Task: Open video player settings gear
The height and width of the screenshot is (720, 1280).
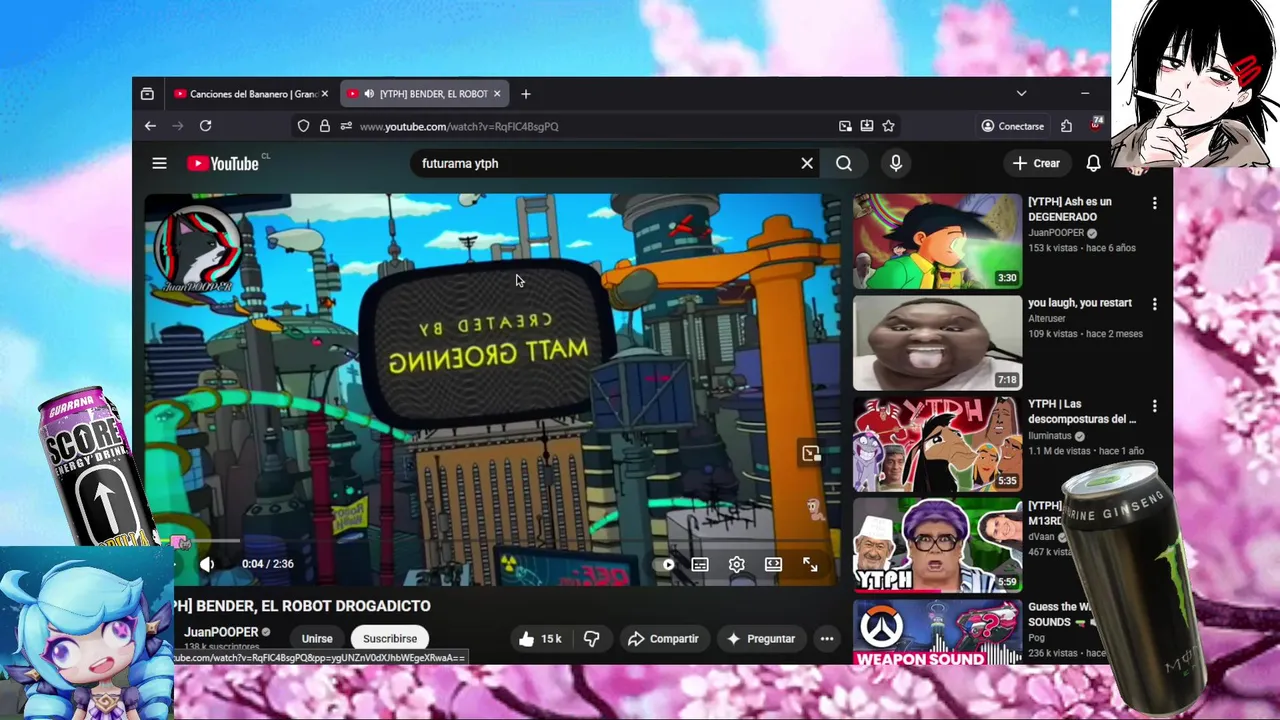Action: [x=736, y=565]
